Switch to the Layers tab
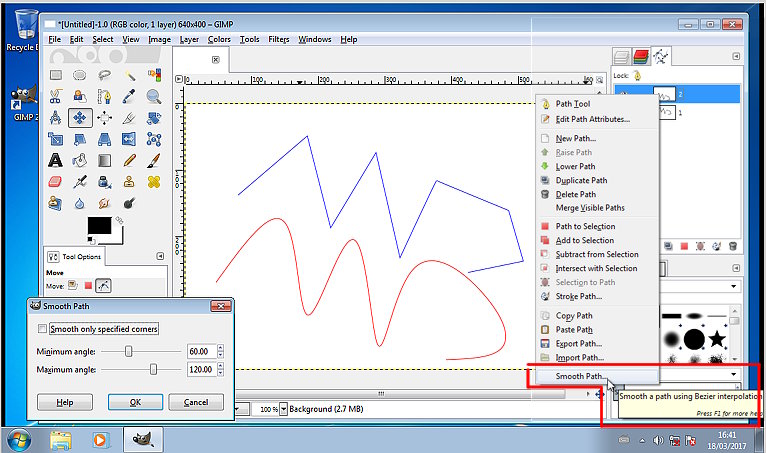 [x=621, y=57]
